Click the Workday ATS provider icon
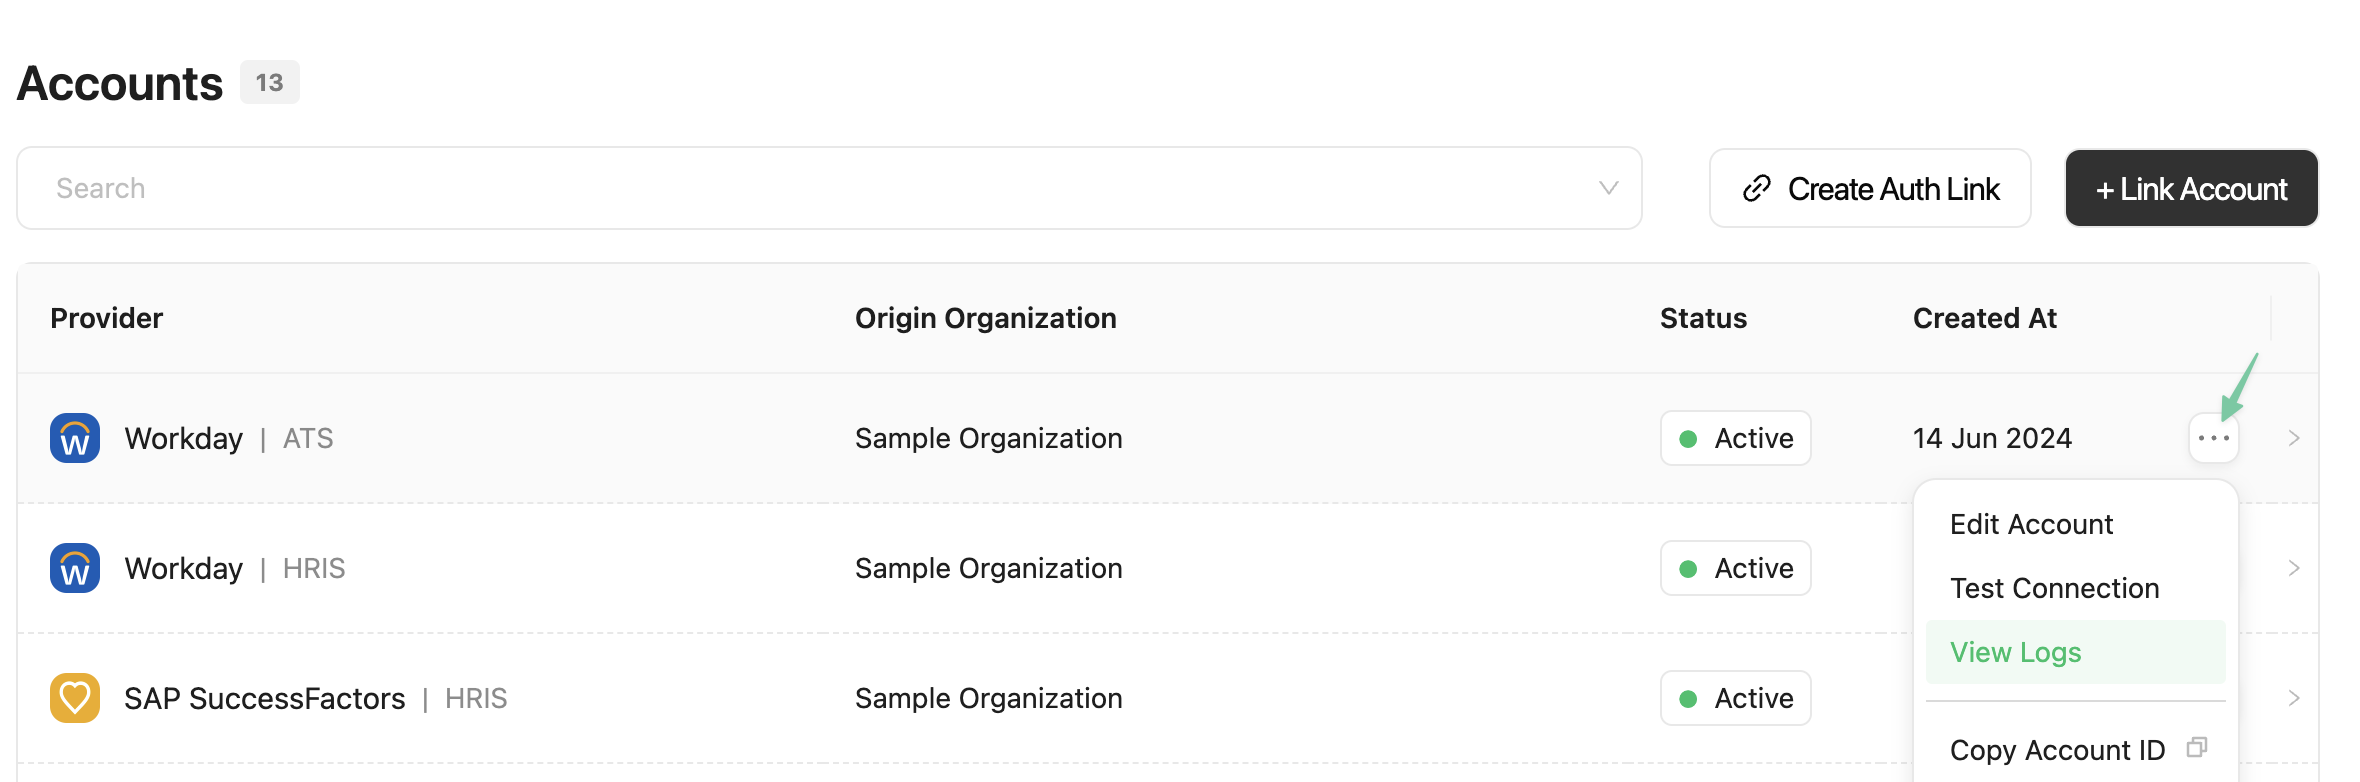This screenshot has height=782, width=2360. click(x=74, y=438)
